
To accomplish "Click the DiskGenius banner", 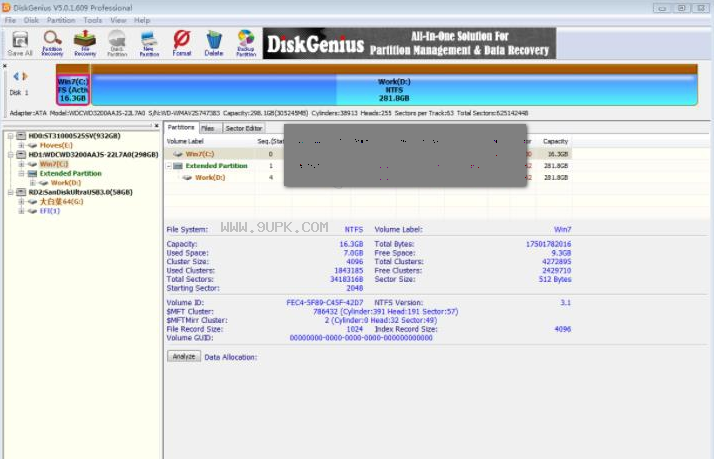I will pyautogui.click(x=409, y=43).
